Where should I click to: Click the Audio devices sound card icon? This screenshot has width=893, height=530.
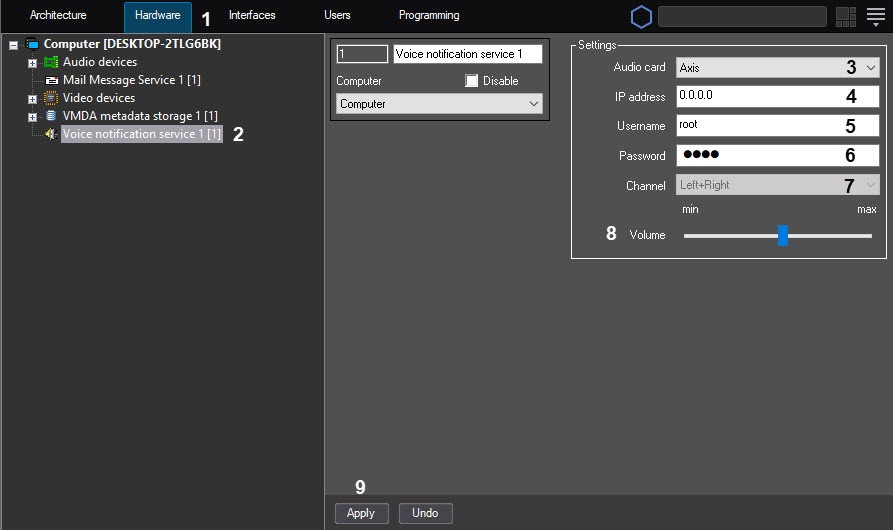coord(51,62)
